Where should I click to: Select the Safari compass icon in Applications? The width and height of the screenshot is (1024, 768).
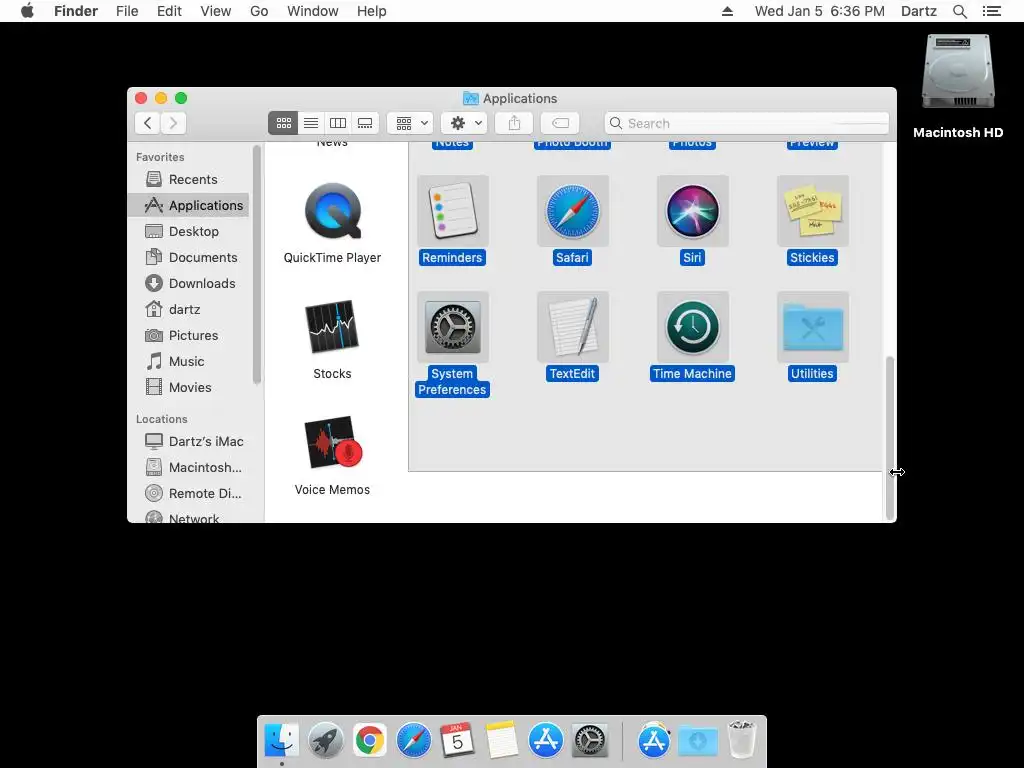click(573, 211)
